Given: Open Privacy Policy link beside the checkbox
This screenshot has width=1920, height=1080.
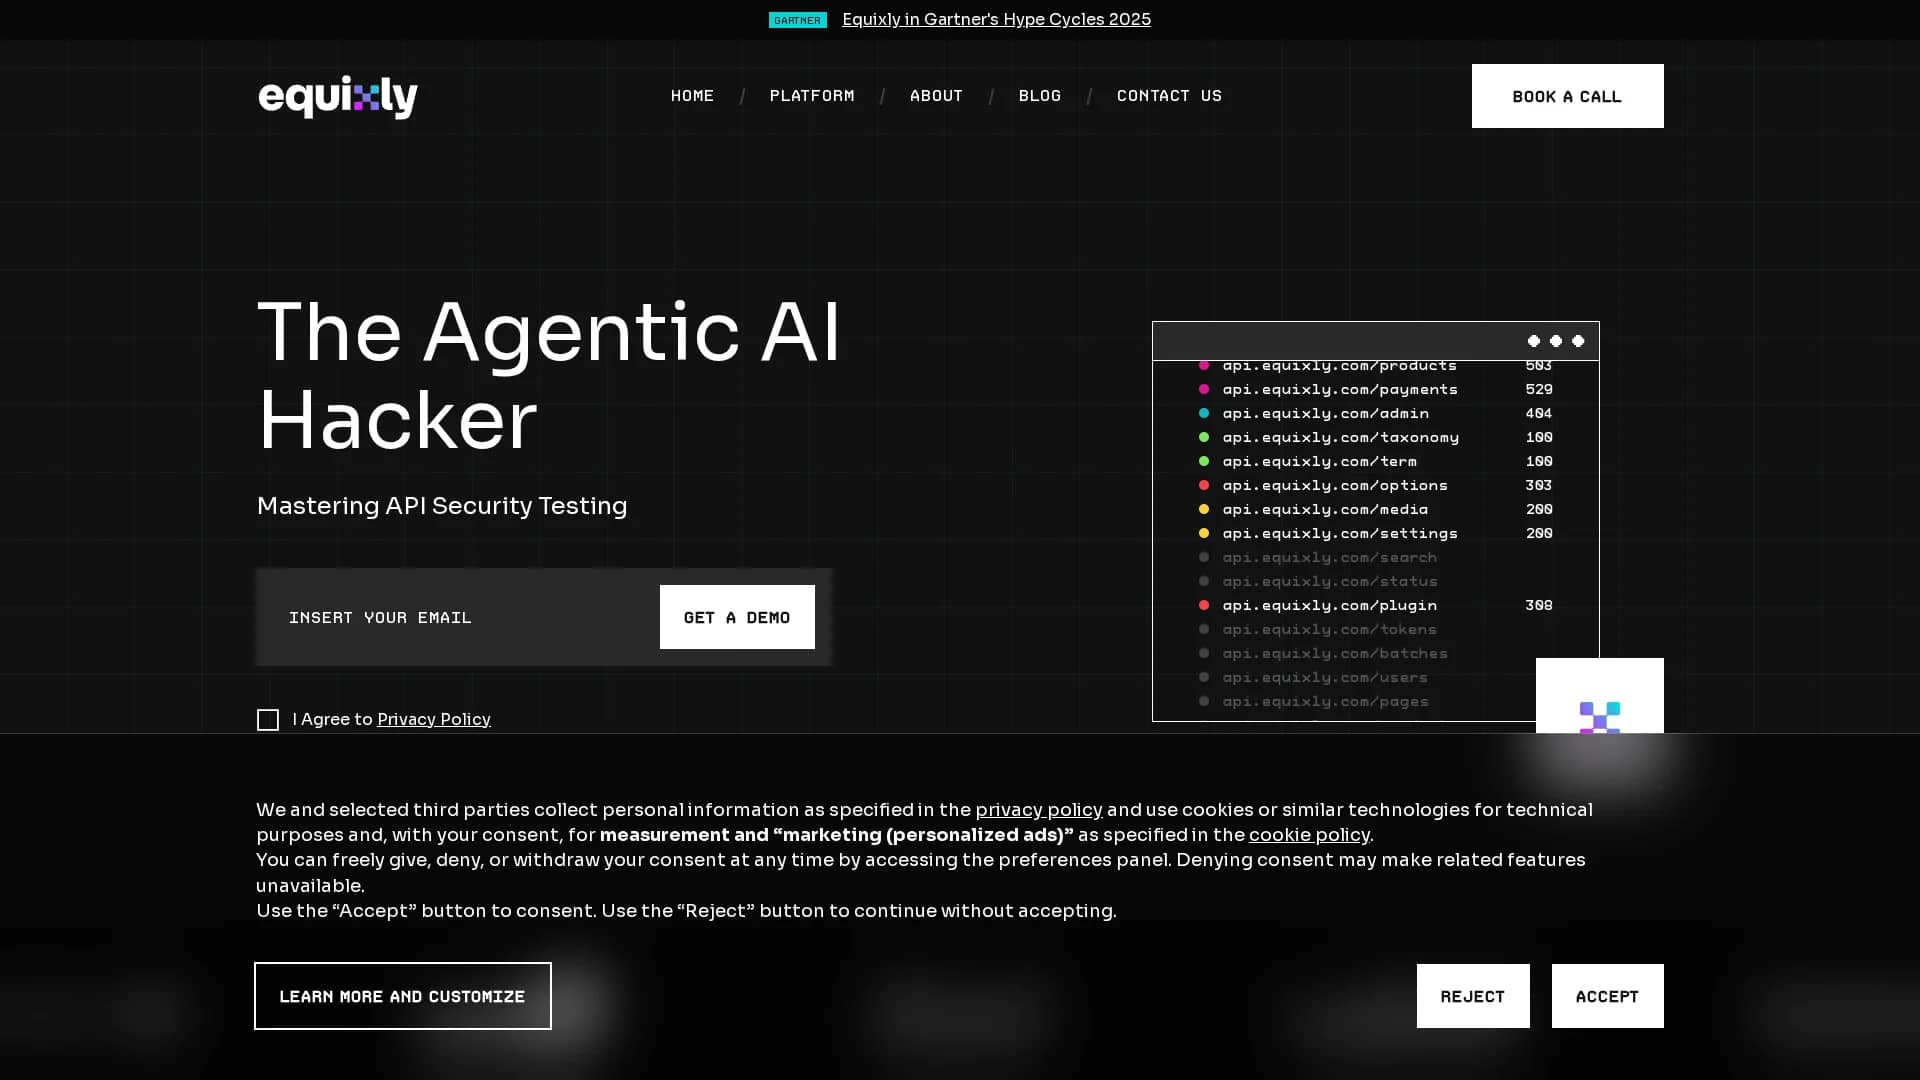Looking at the screenshot, I should click(x=434, y=720).
